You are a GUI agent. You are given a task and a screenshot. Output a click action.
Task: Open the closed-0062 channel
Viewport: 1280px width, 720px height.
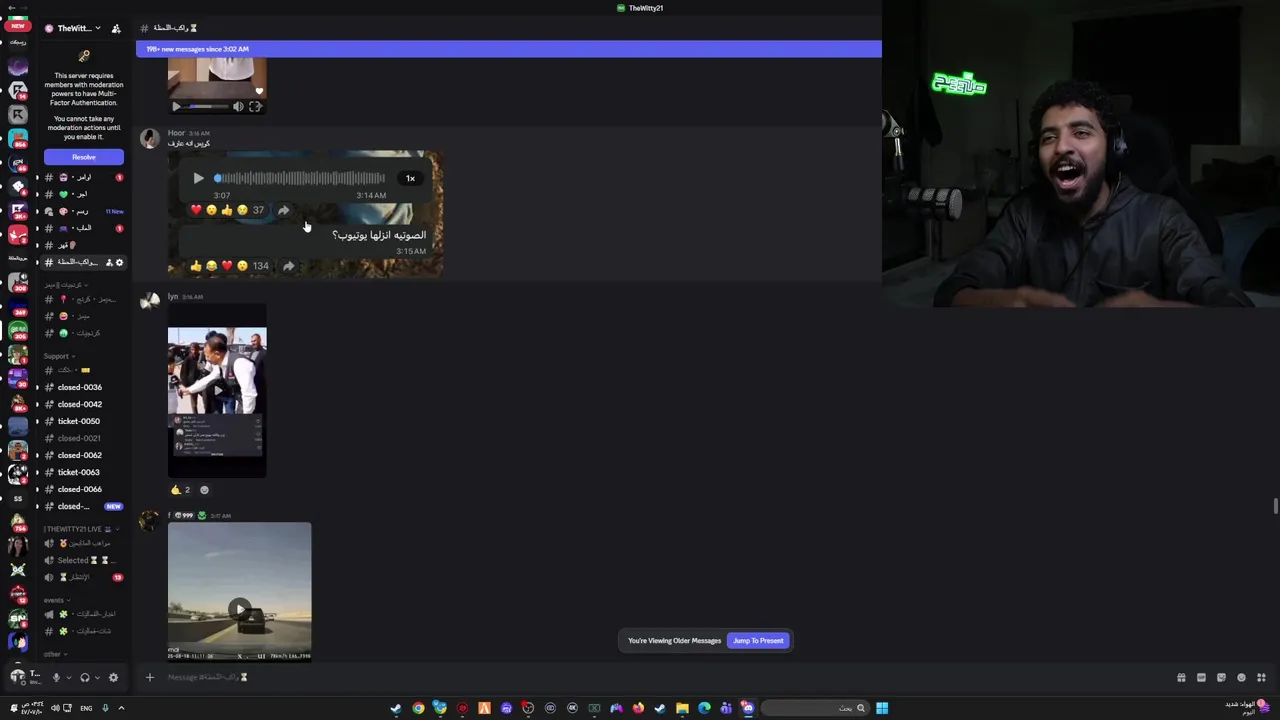click(80, 455)
